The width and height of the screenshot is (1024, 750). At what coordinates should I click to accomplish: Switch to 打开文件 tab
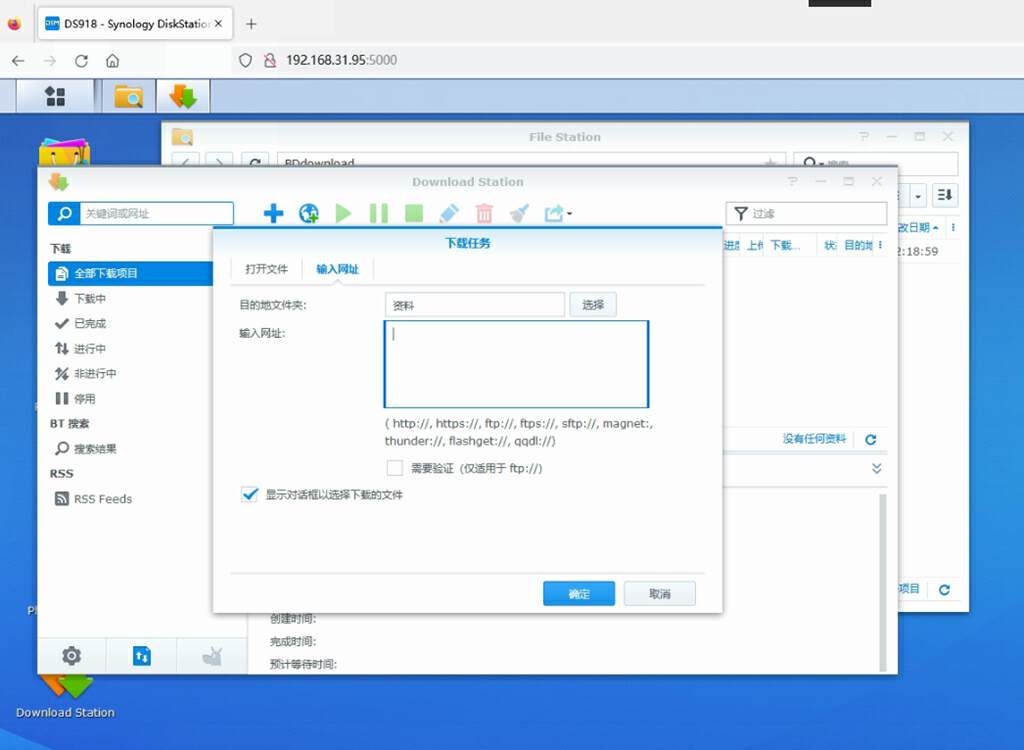click(x=266, y=269)
